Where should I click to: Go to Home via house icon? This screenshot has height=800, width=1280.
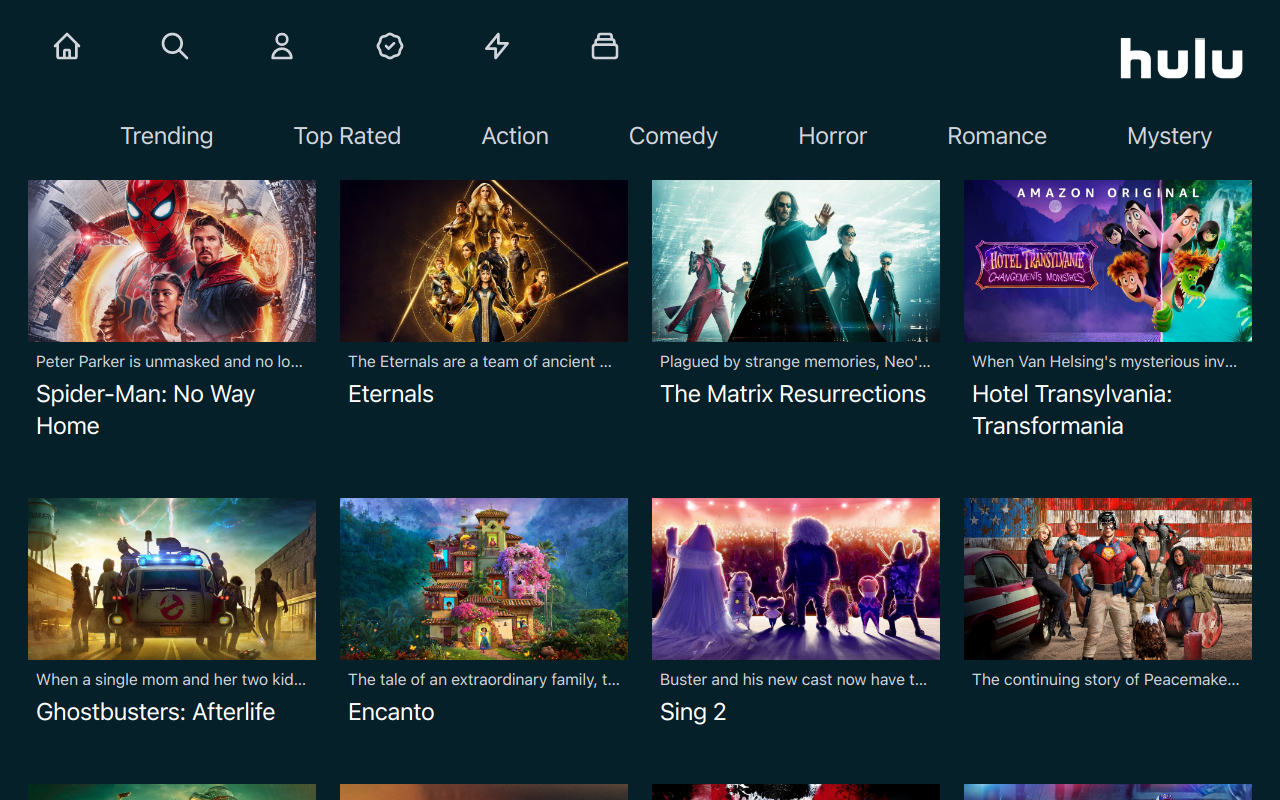pos(67,46)
